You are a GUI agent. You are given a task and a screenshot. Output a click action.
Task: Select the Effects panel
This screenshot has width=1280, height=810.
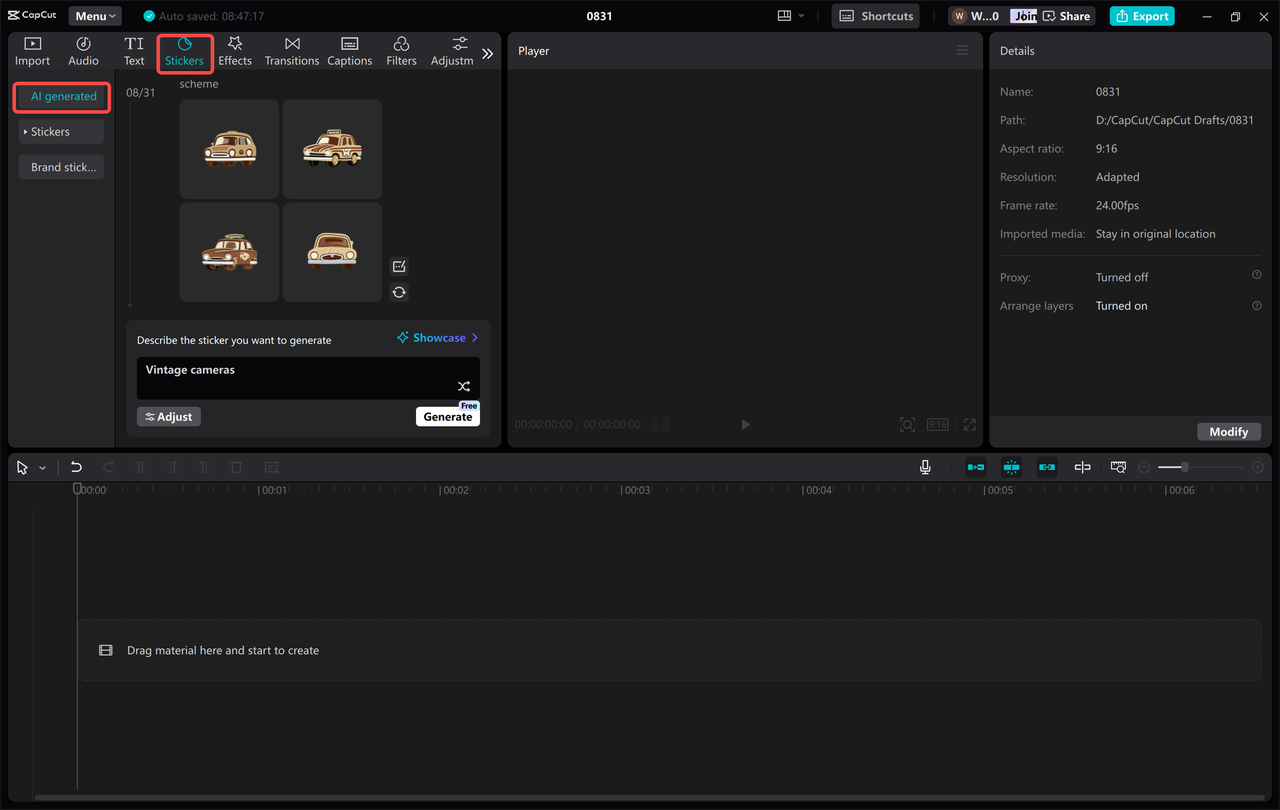point(235,51)
